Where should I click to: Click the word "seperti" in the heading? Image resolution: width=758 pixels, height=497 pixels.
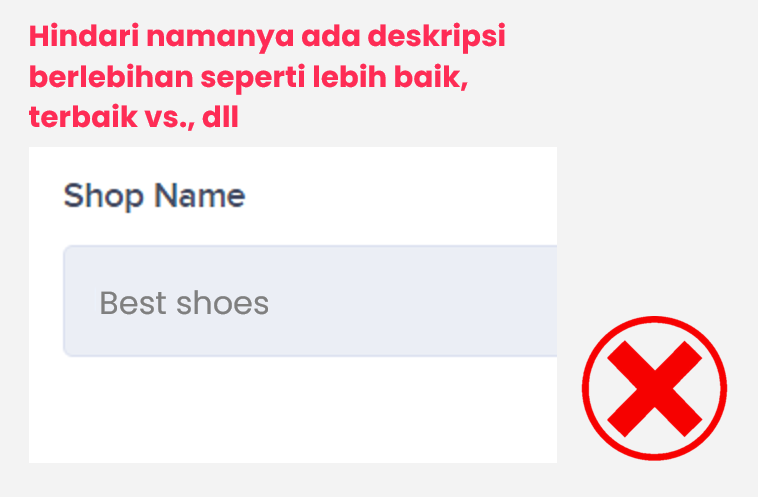262,78
